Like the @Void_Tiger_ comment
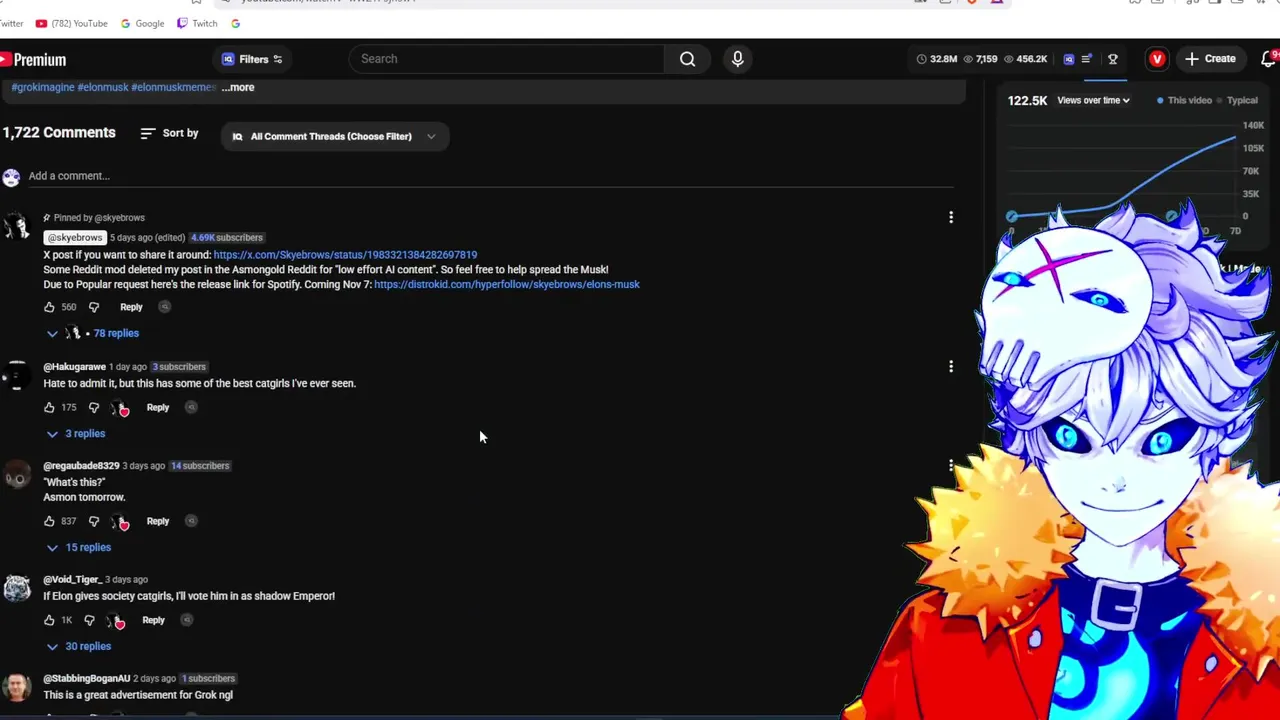The width and height of the screenshot is (1280, 720). tap(49, 620)
